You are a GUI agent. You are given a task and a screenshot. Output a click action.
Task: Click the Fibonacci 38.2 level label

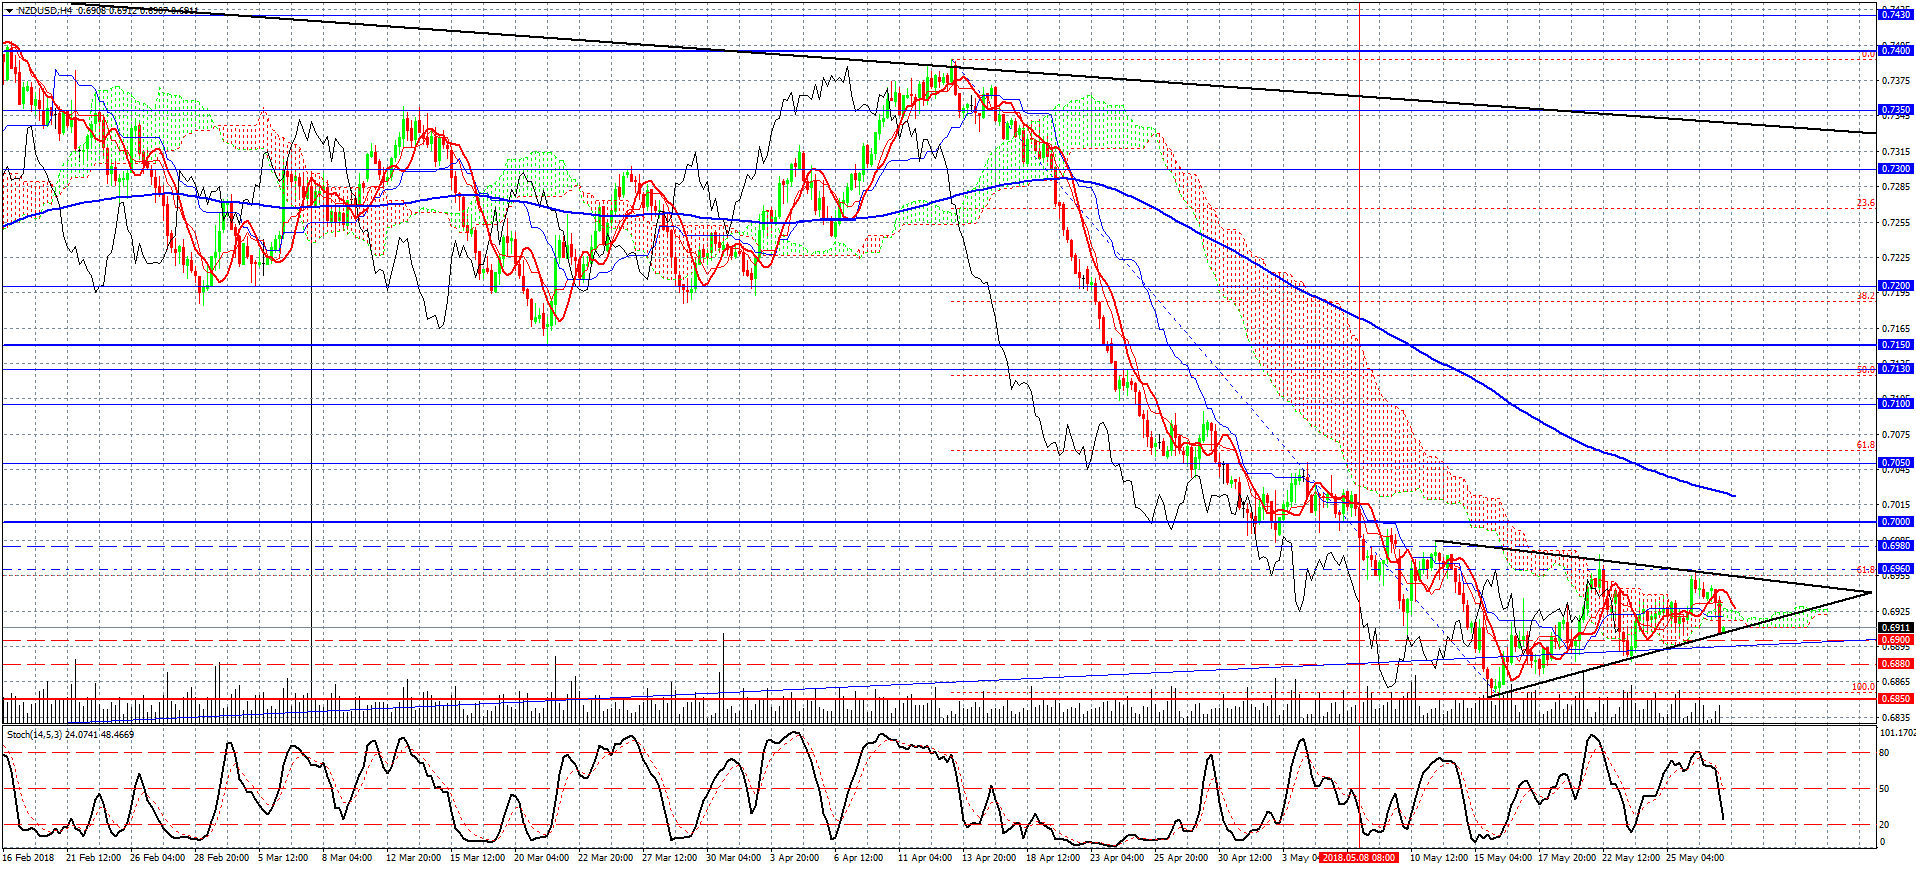(1865, 296)
